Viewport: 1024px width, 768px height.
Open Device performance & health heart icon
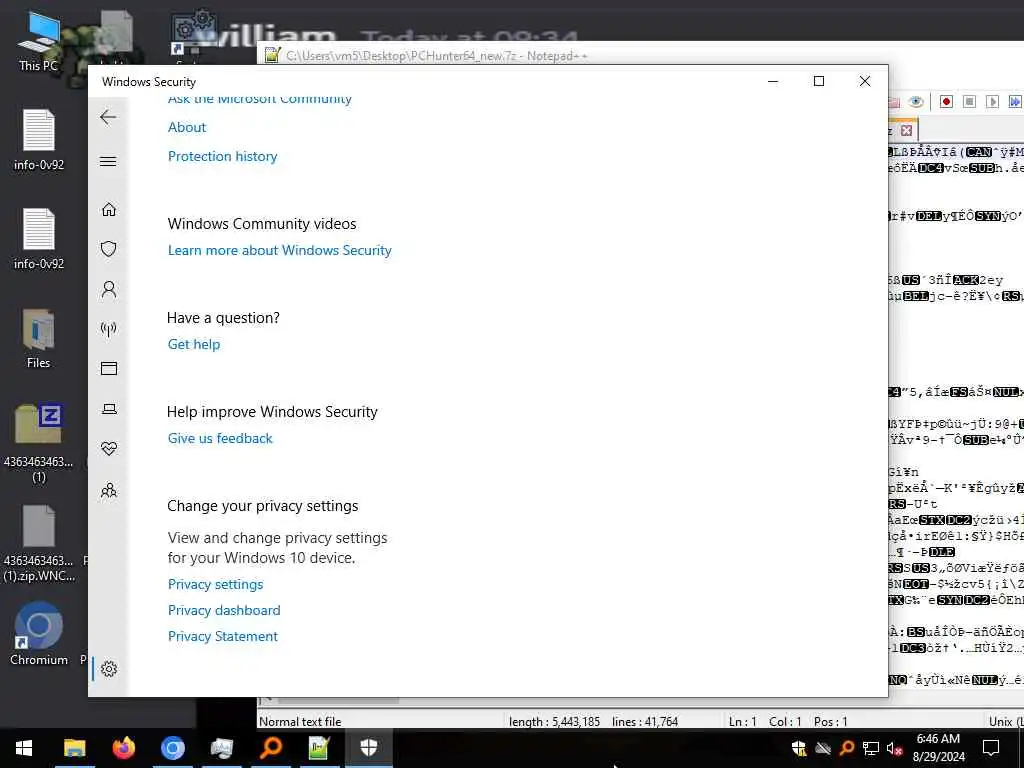coord(109,449)
